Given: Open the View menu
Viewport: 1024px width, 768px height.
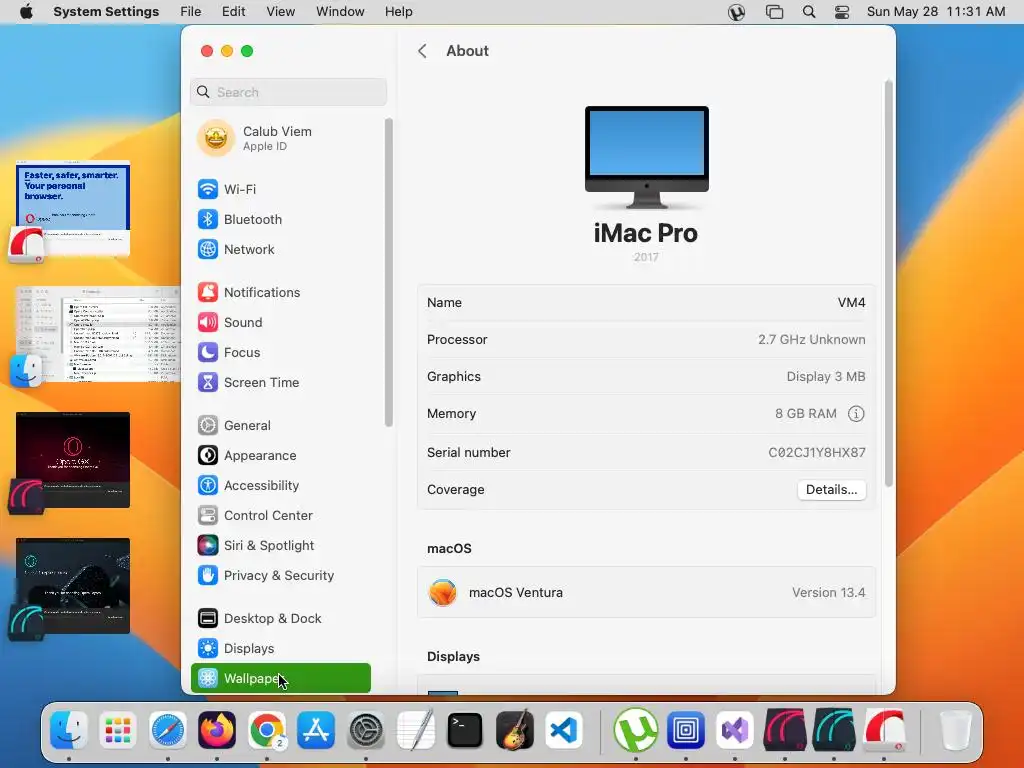Looking at the screenshot, I should pyautogui.click(x=280, y=12).
